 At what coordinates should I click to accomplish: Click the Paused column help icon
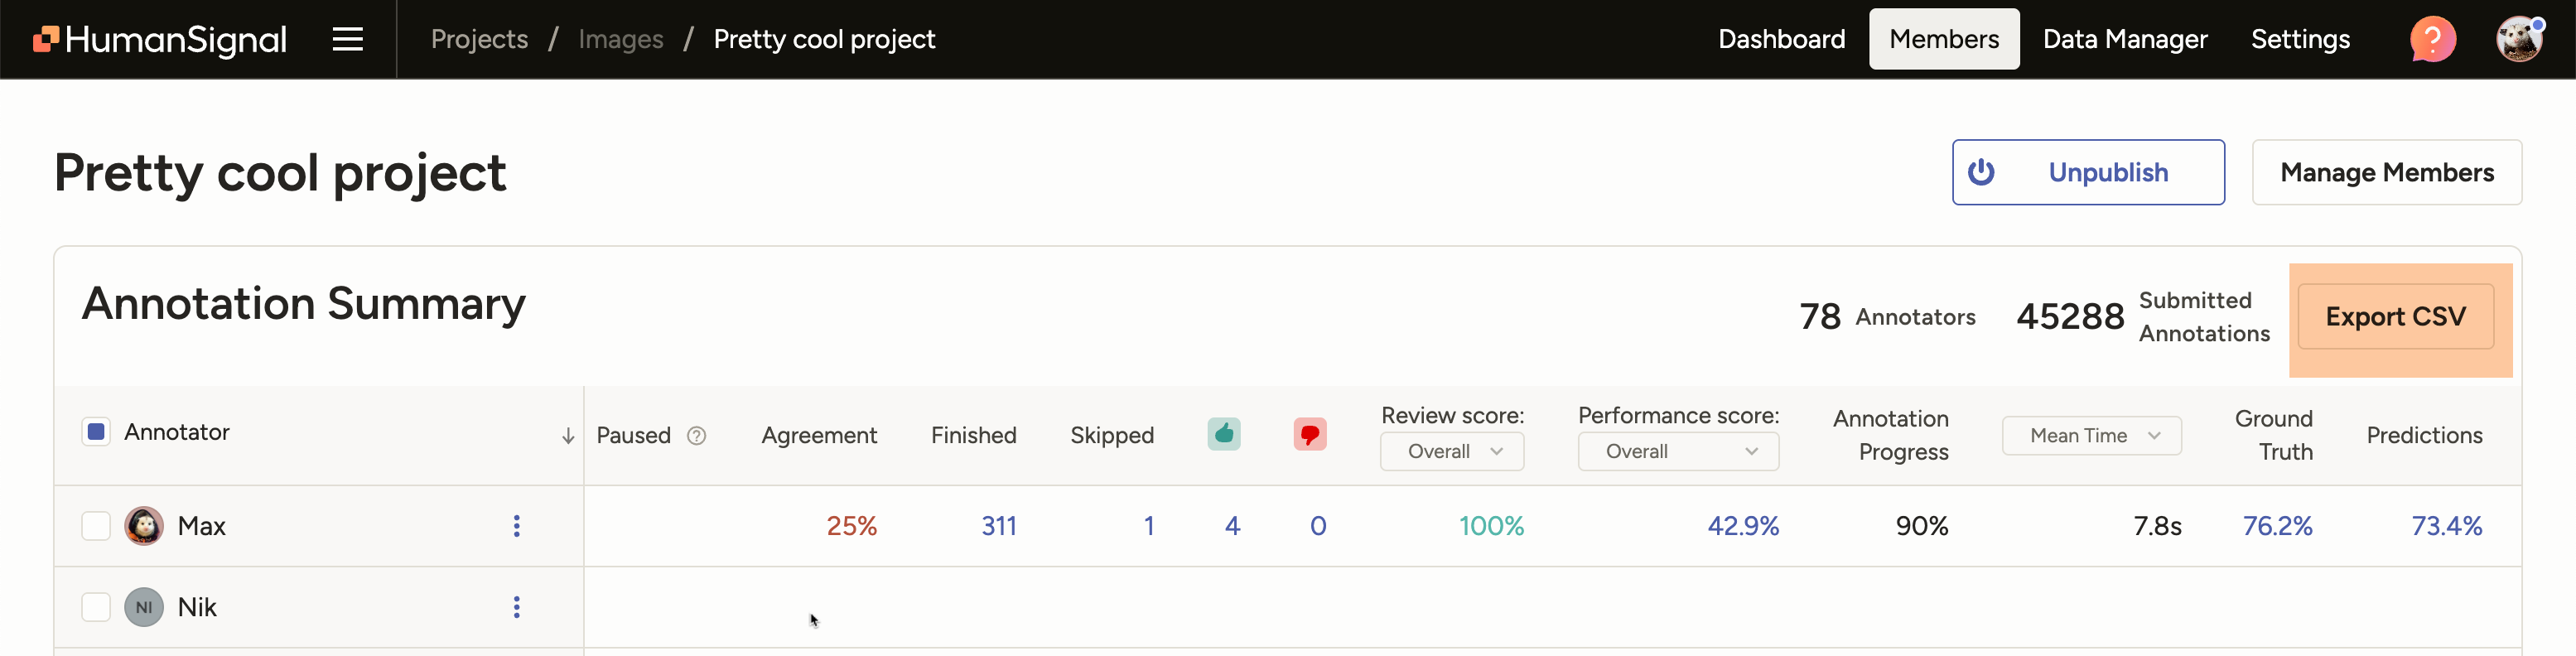click(x=697, y=435)
